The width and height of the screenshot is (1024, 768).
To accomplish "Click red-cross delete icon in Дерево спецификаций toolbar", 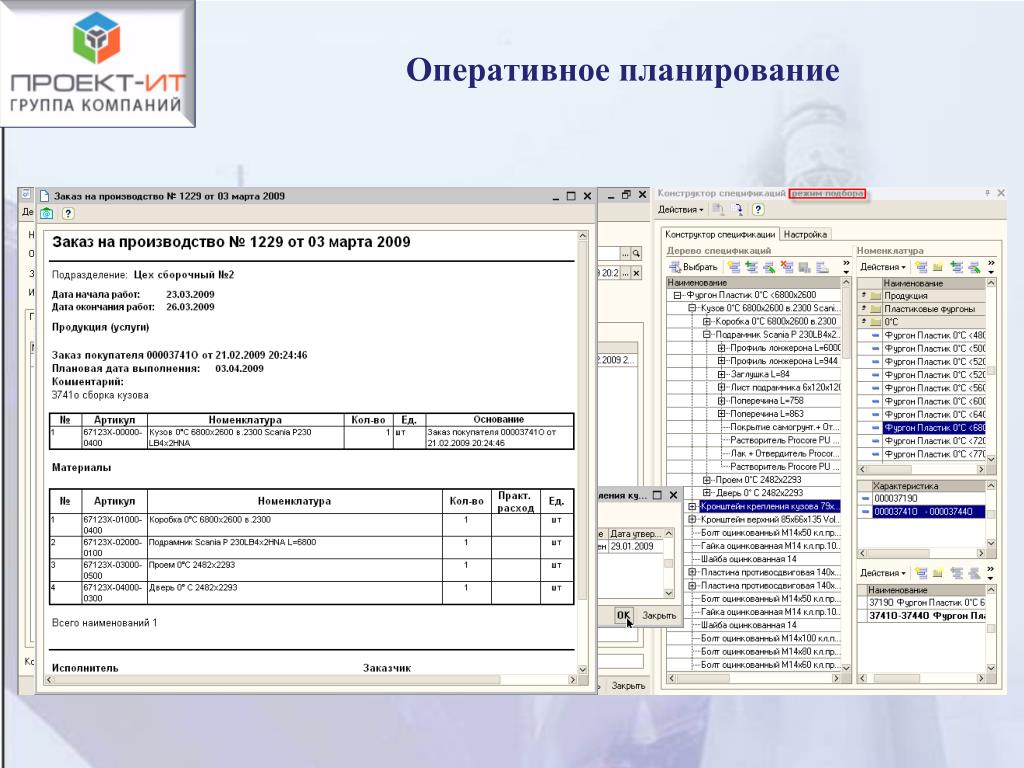I will [x=787, y=267].
